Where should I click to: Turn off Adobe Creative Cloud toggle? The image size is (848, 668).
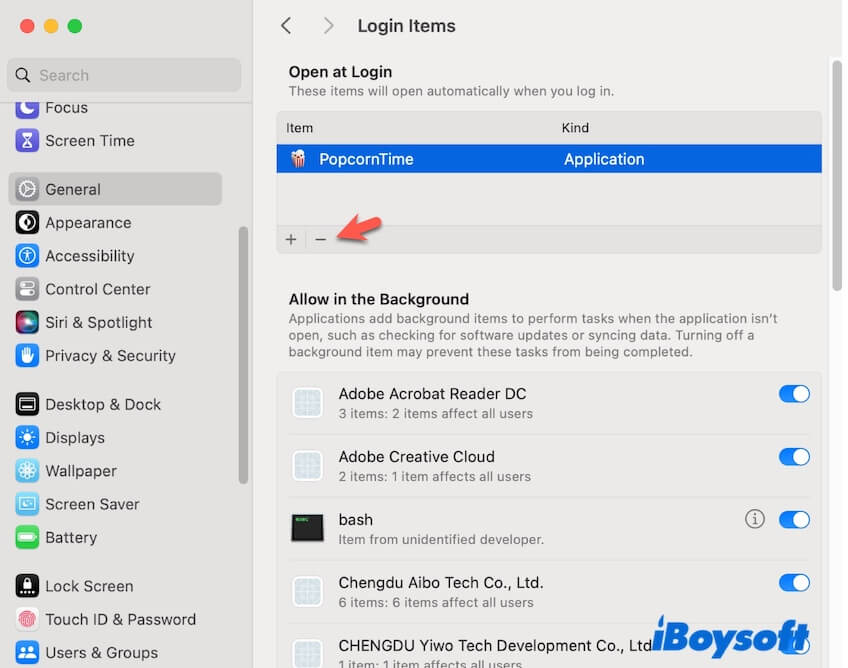tap(794, 457)
